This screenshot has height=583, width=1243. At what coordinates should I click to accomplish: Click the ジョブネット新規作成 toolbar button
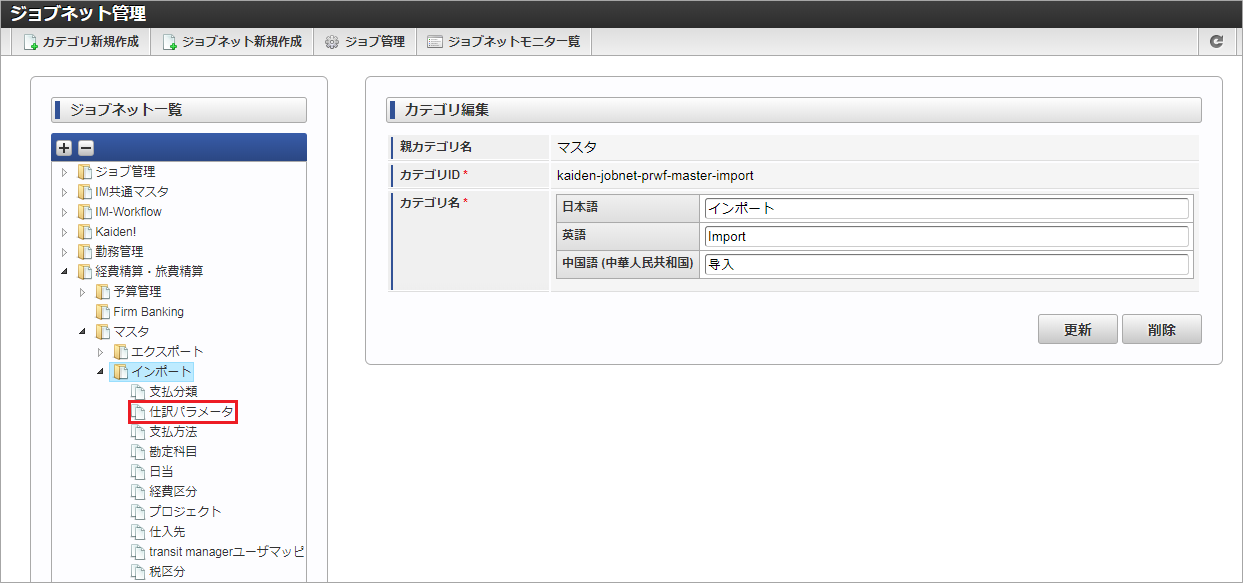point(232,42)
